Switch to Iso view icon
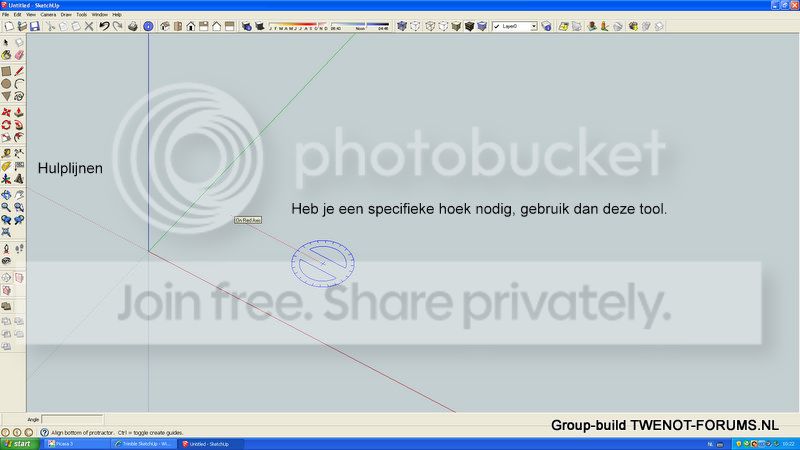The height and width of the screenshot is (450, 800). (165, 26)
